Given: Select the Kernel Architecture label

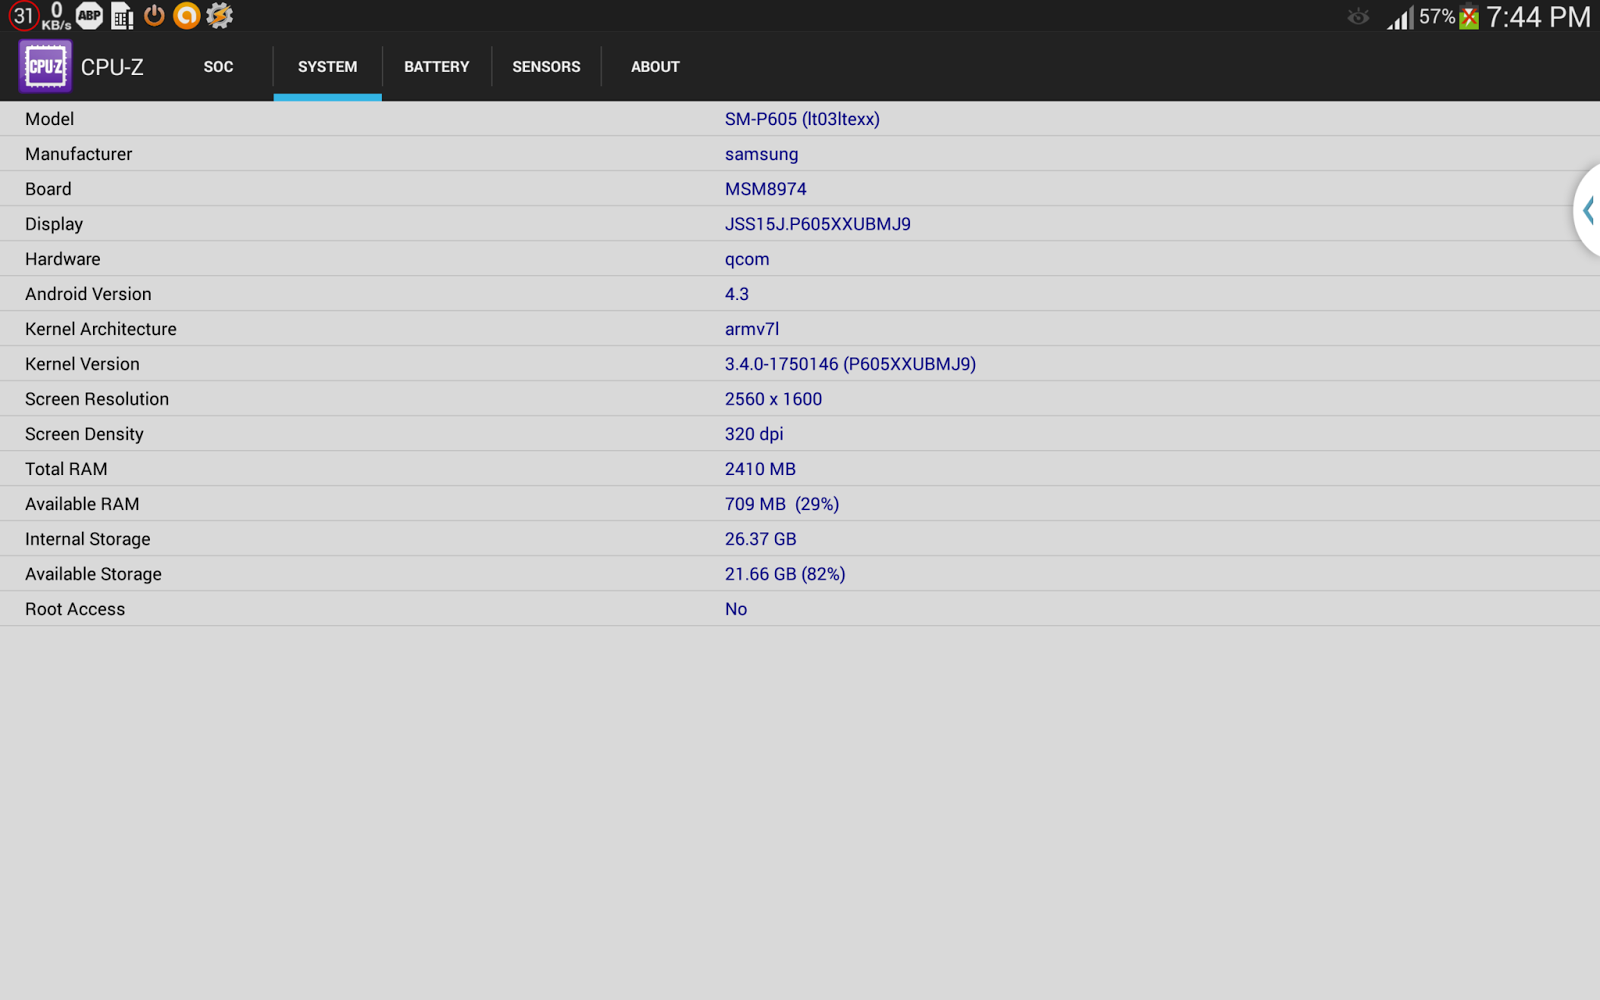Looking at the screenshot, I should (x=101, y=329).
